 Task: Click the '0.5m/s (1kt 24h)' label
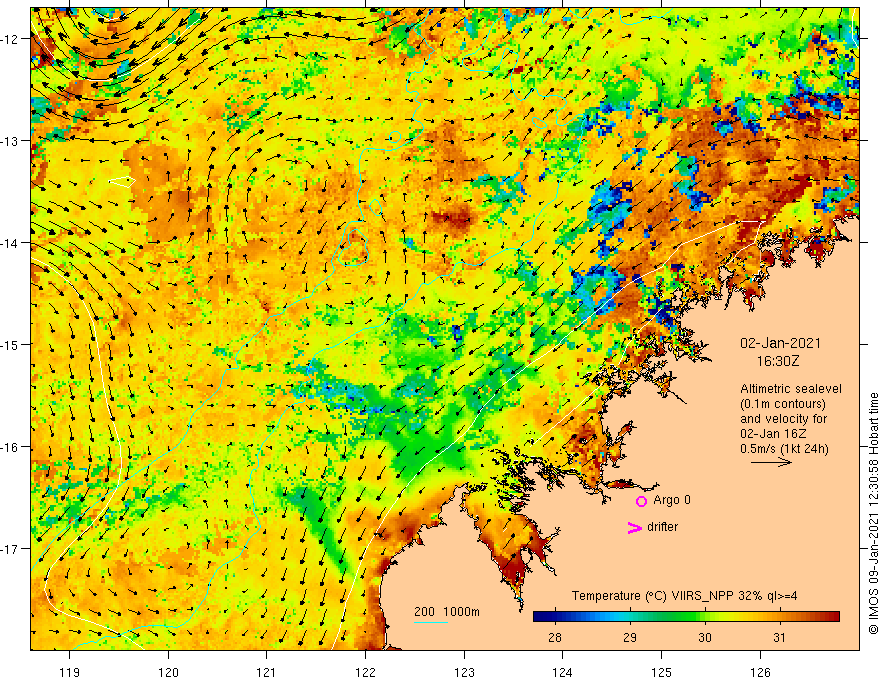[x=784, y=448]
